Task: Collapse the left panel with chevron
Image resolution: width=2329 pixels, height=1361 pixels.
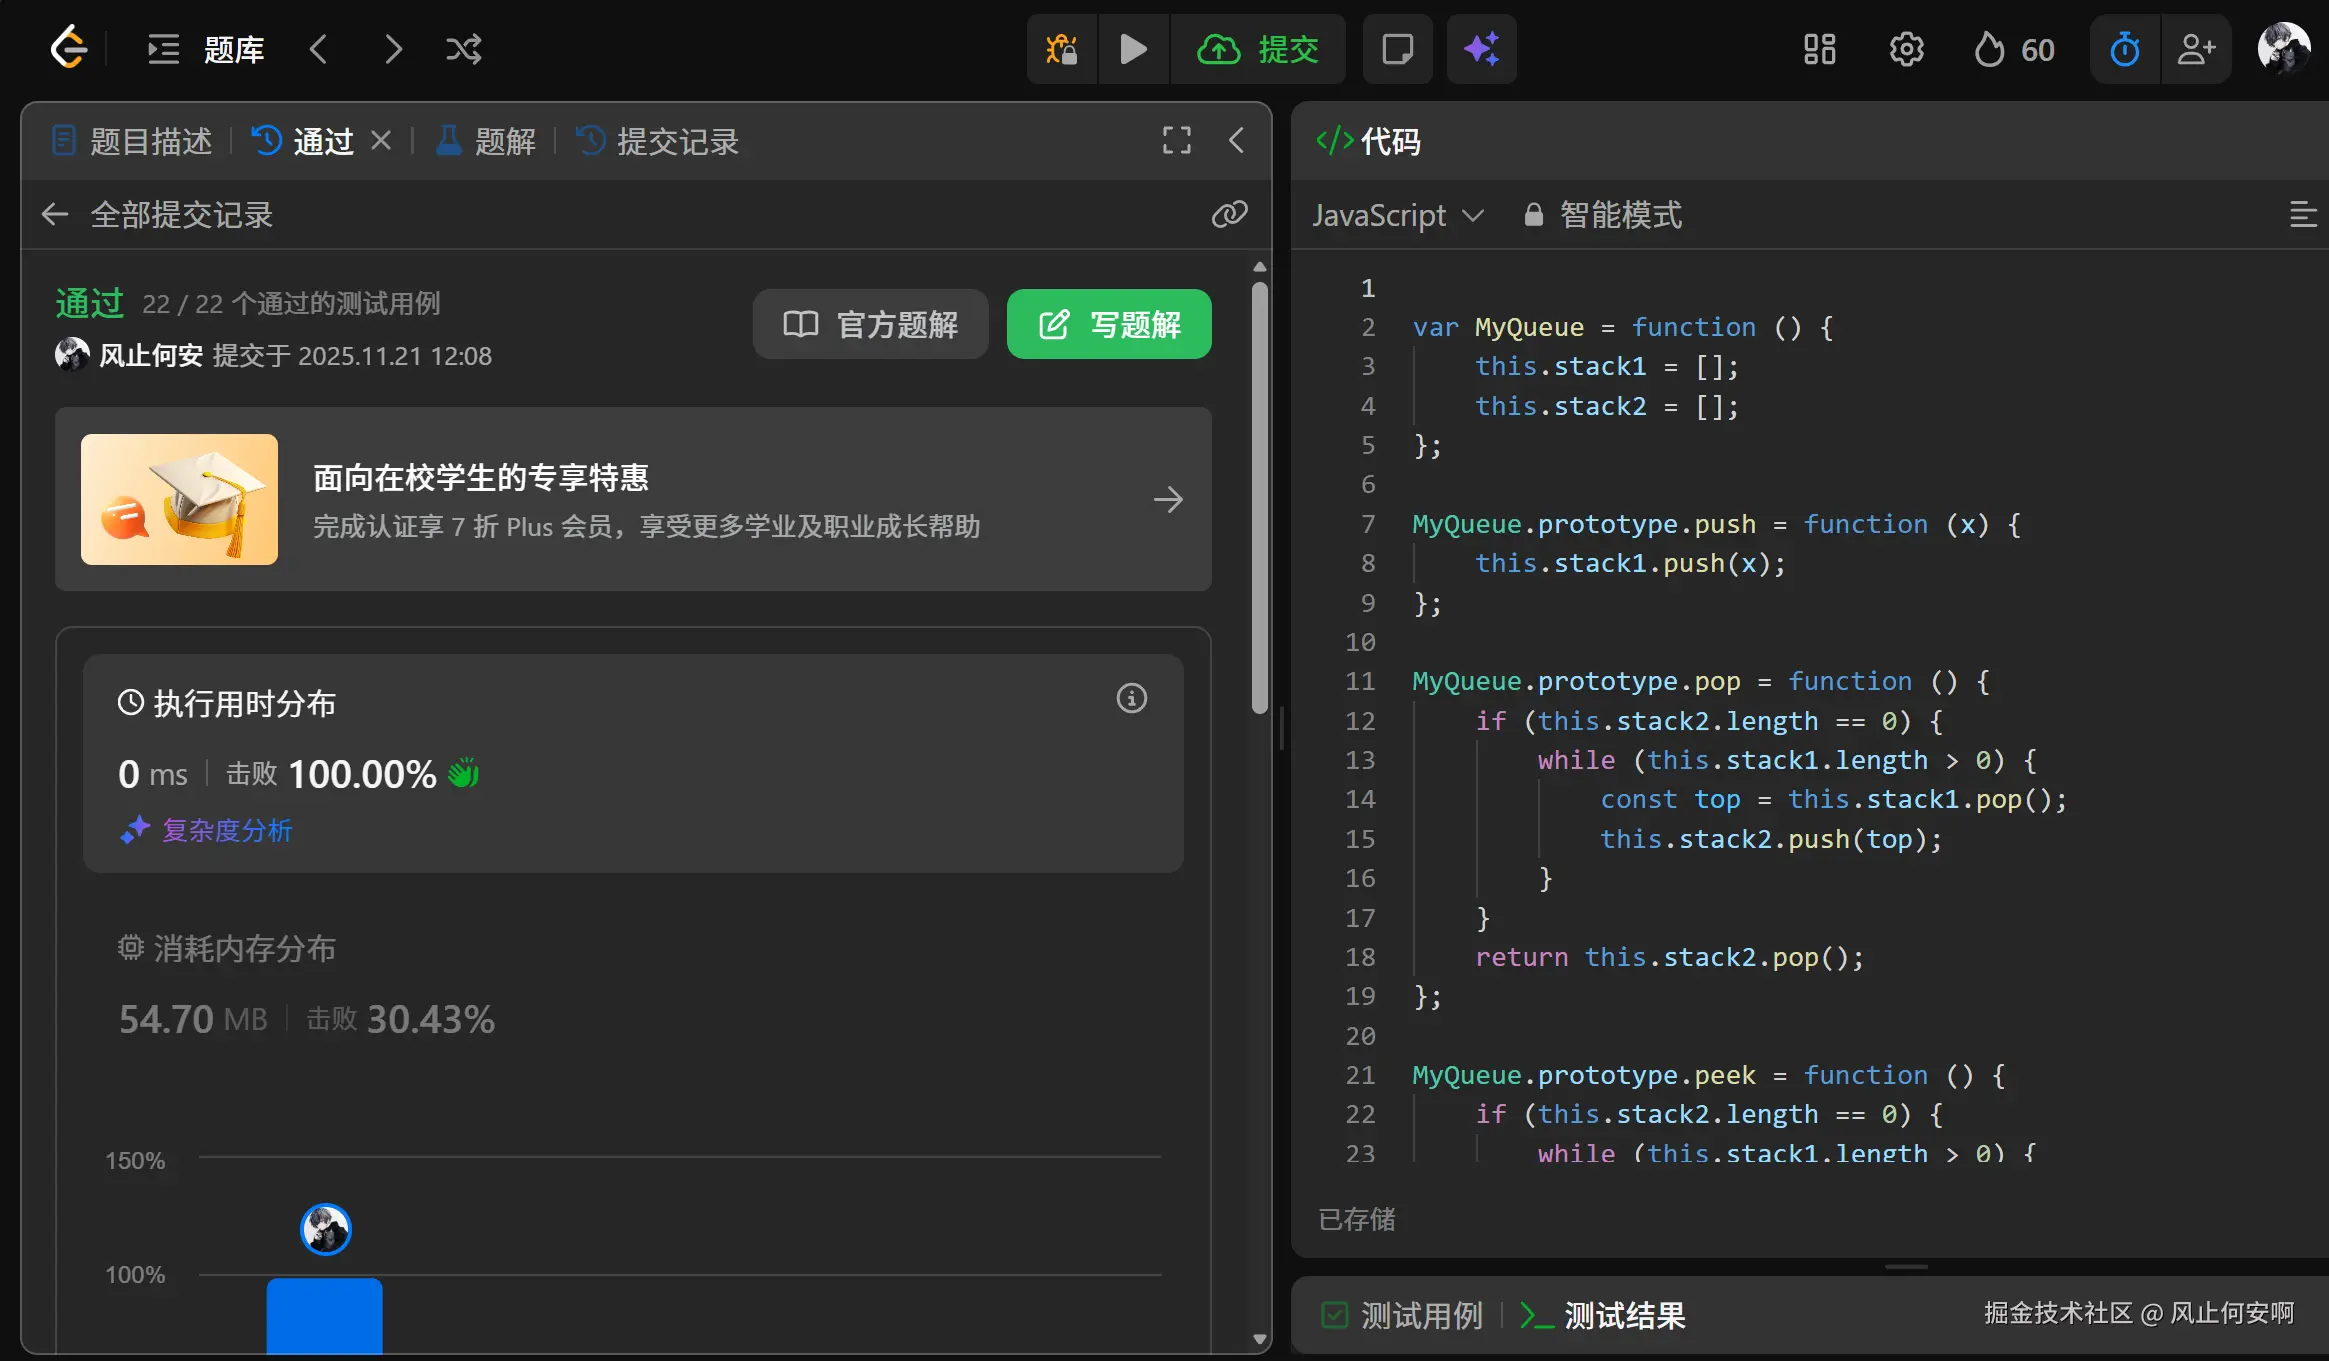Action: pyautogui.click(x=1236, y=140)
